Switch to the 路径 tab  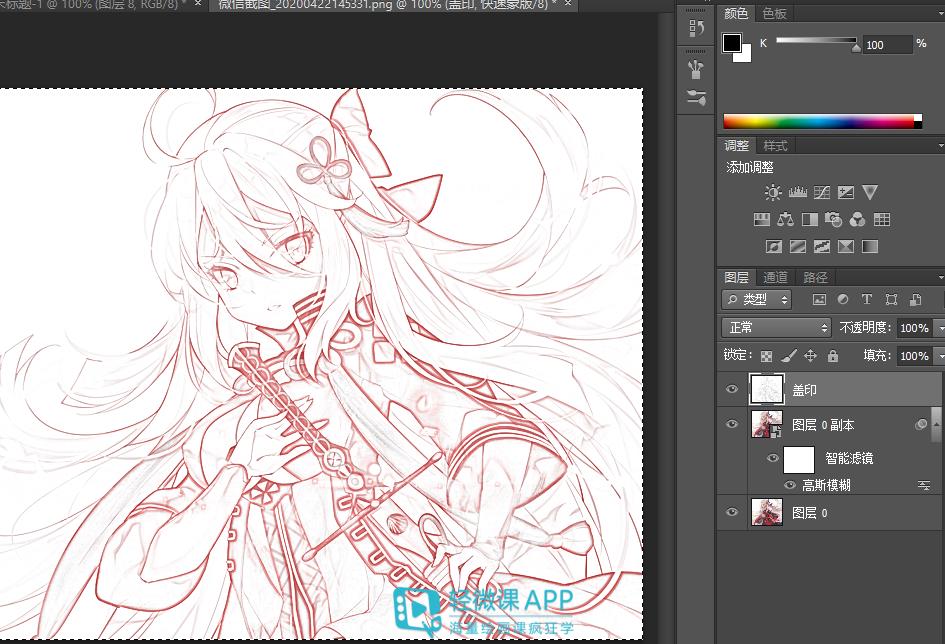[815, 277]
